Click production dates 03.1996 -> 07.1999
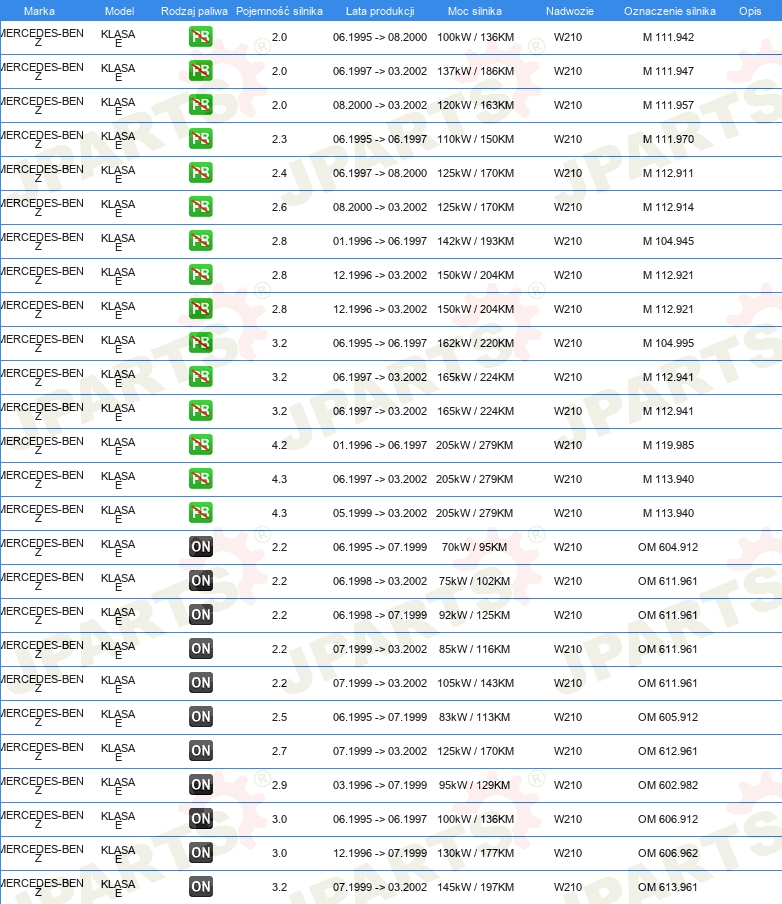The width and height of the screenshot is (782, 904). tap(380, 785)
